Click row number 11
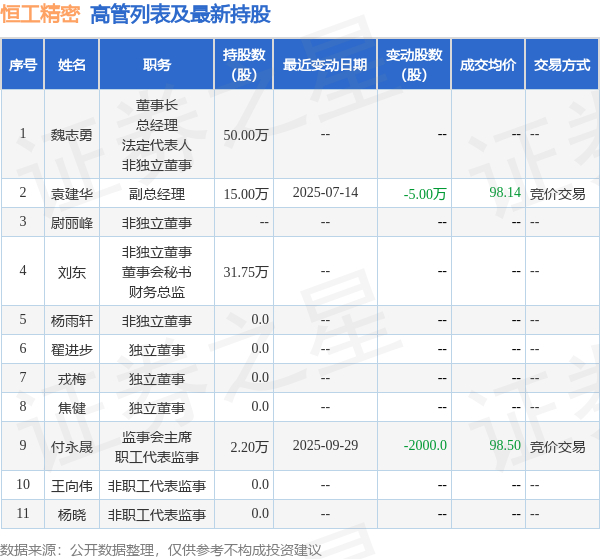Image resolution: width=600 pixels, height=559 pixels. tap(23, 513)
